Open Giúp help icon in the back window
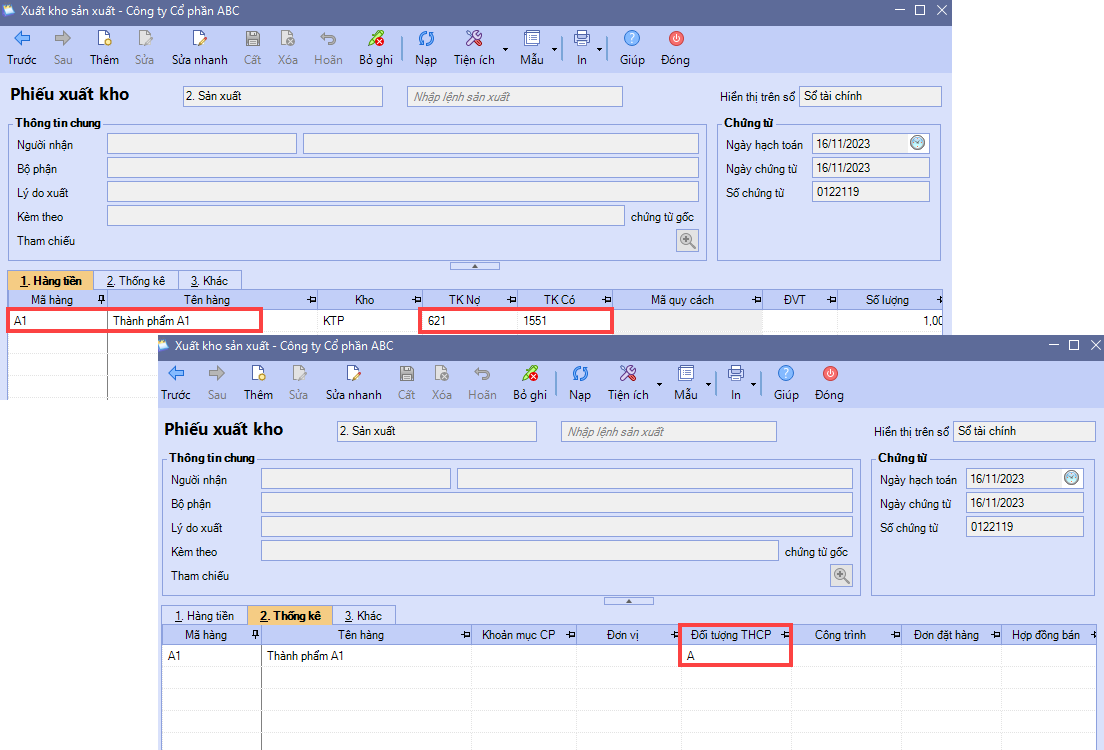The height and width of the screenshot is (750, 1104). [x=632, y=40]
